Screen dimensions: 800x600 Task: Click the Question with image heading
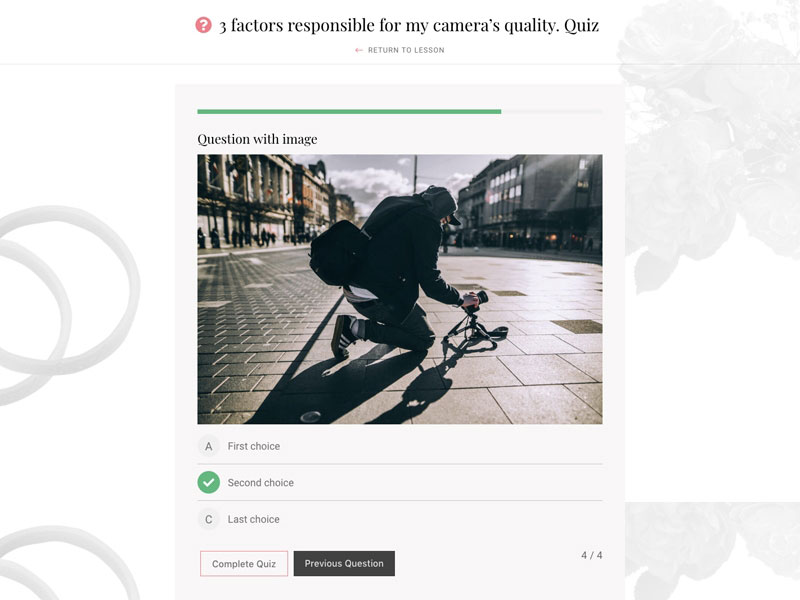click(257, 139)
